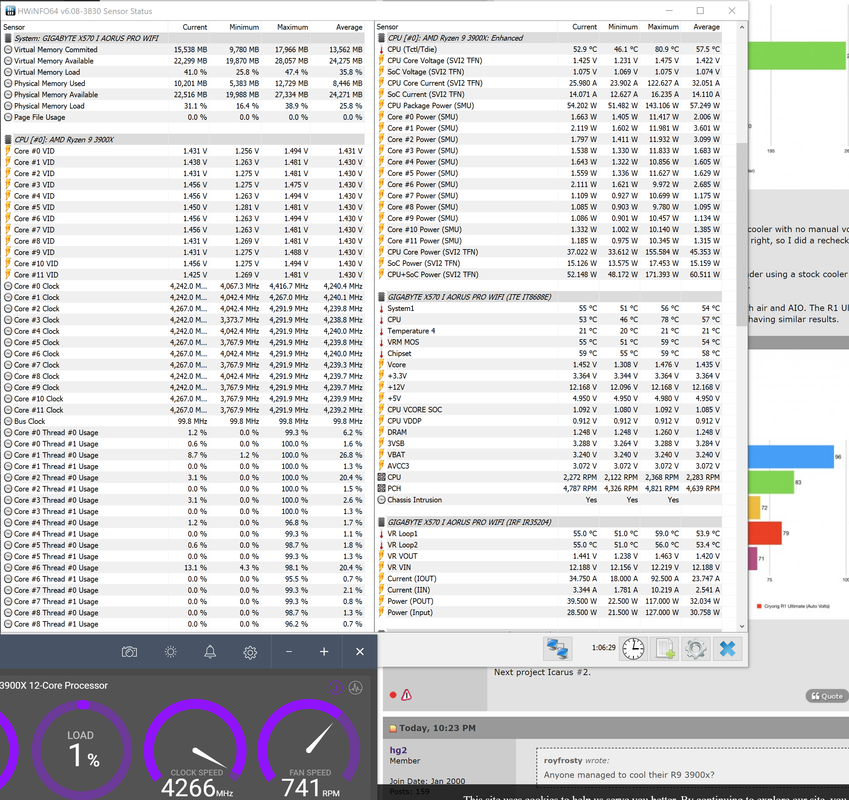Select the VRM MOS temperature row

pyautogui.click(x=549, y=342)
